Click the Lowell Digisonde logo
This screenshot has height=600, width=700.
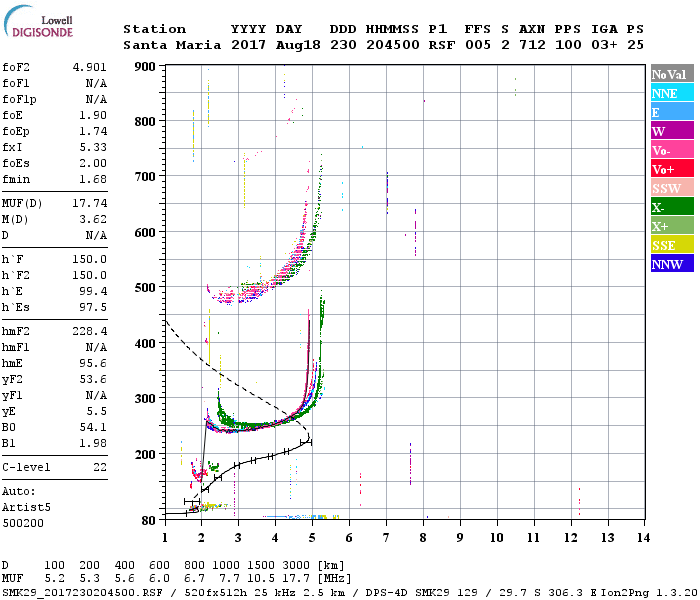tap(38, 21)
